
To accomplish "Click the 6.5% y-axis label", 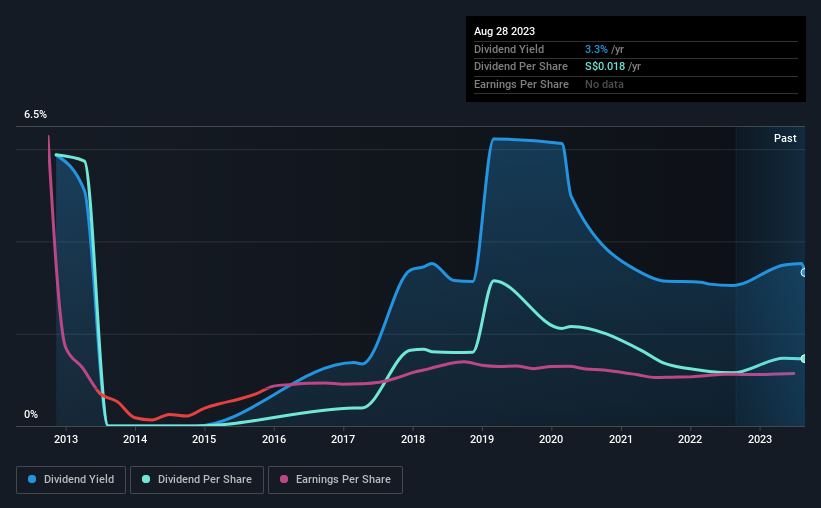I will [x=35, y=114].
